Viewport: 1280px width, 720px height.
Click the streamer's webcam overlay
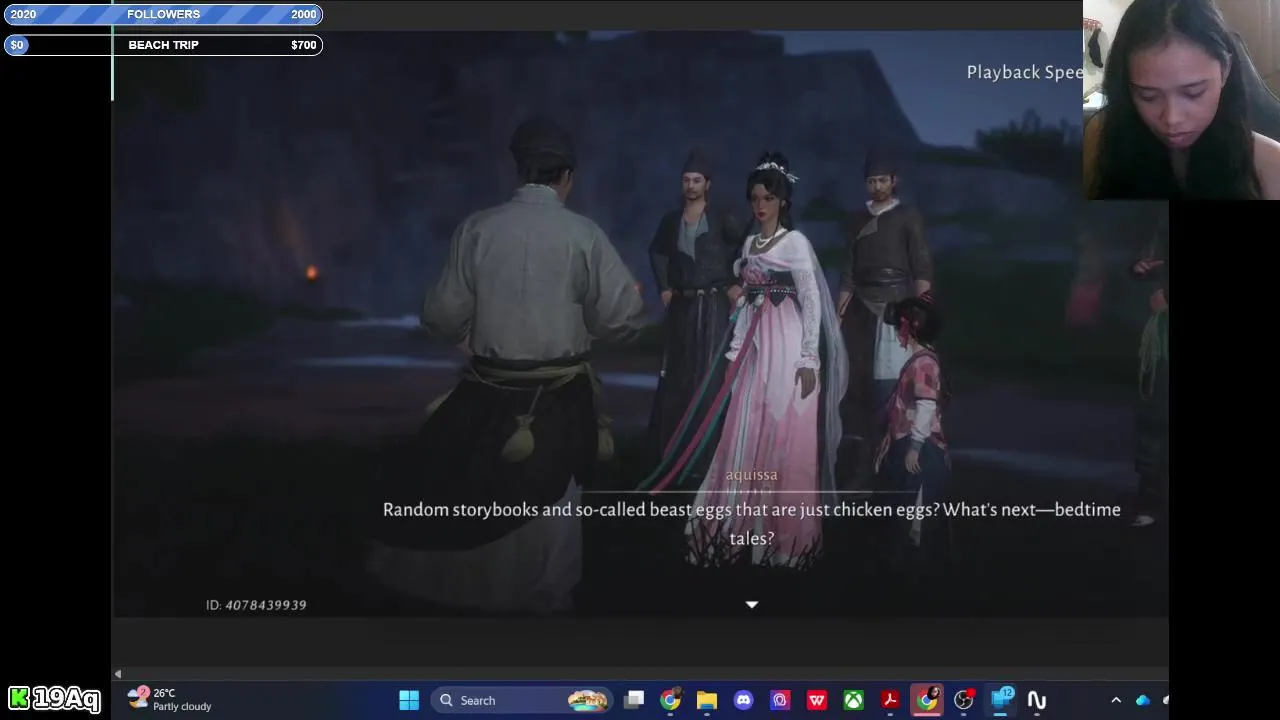1181,100
